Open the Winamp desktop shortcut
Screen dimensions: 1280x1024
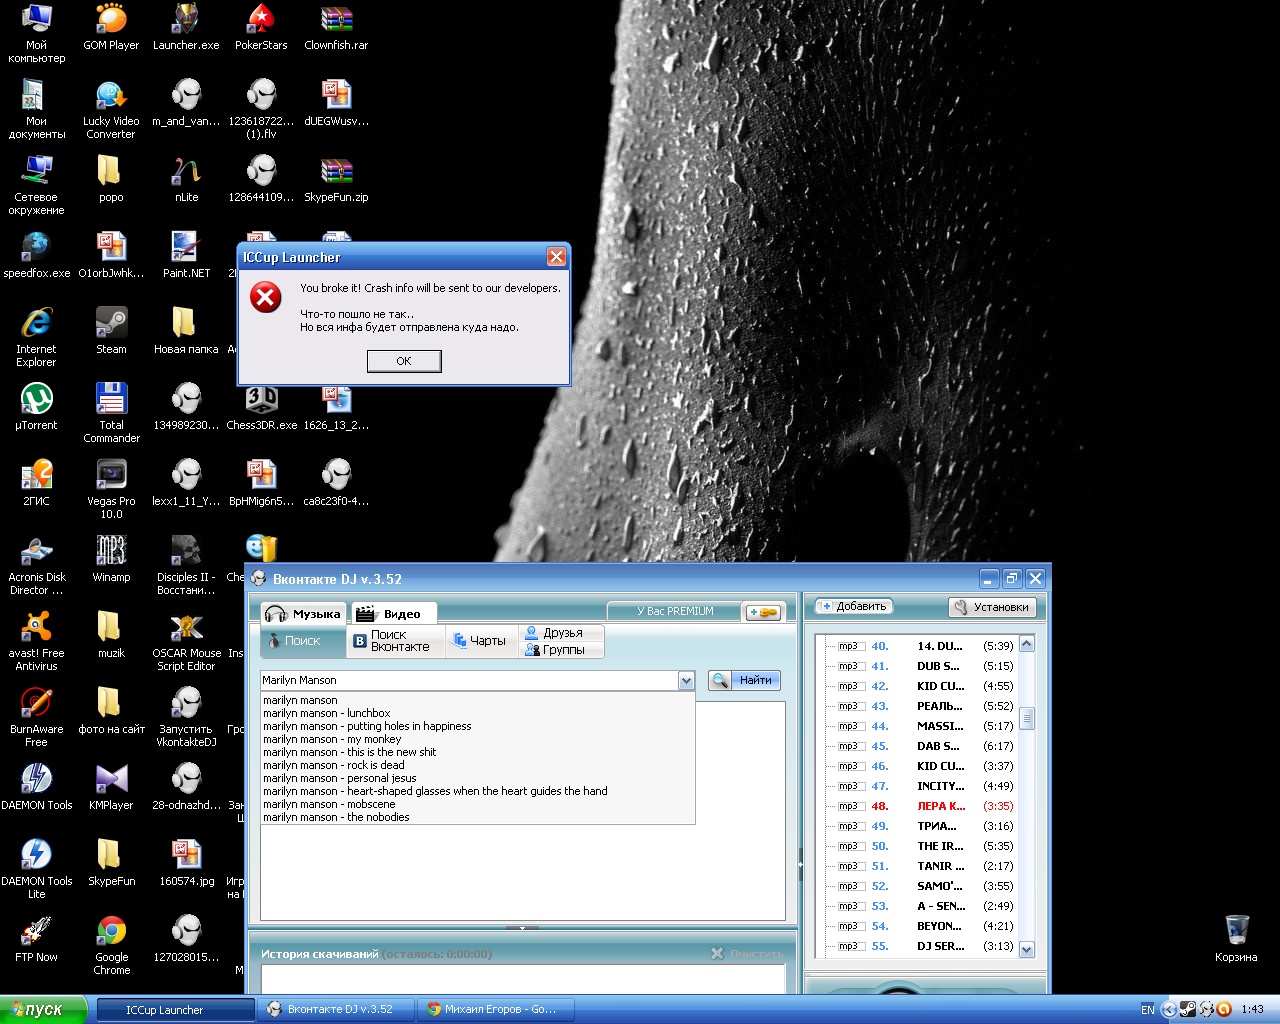coord(111,559)
